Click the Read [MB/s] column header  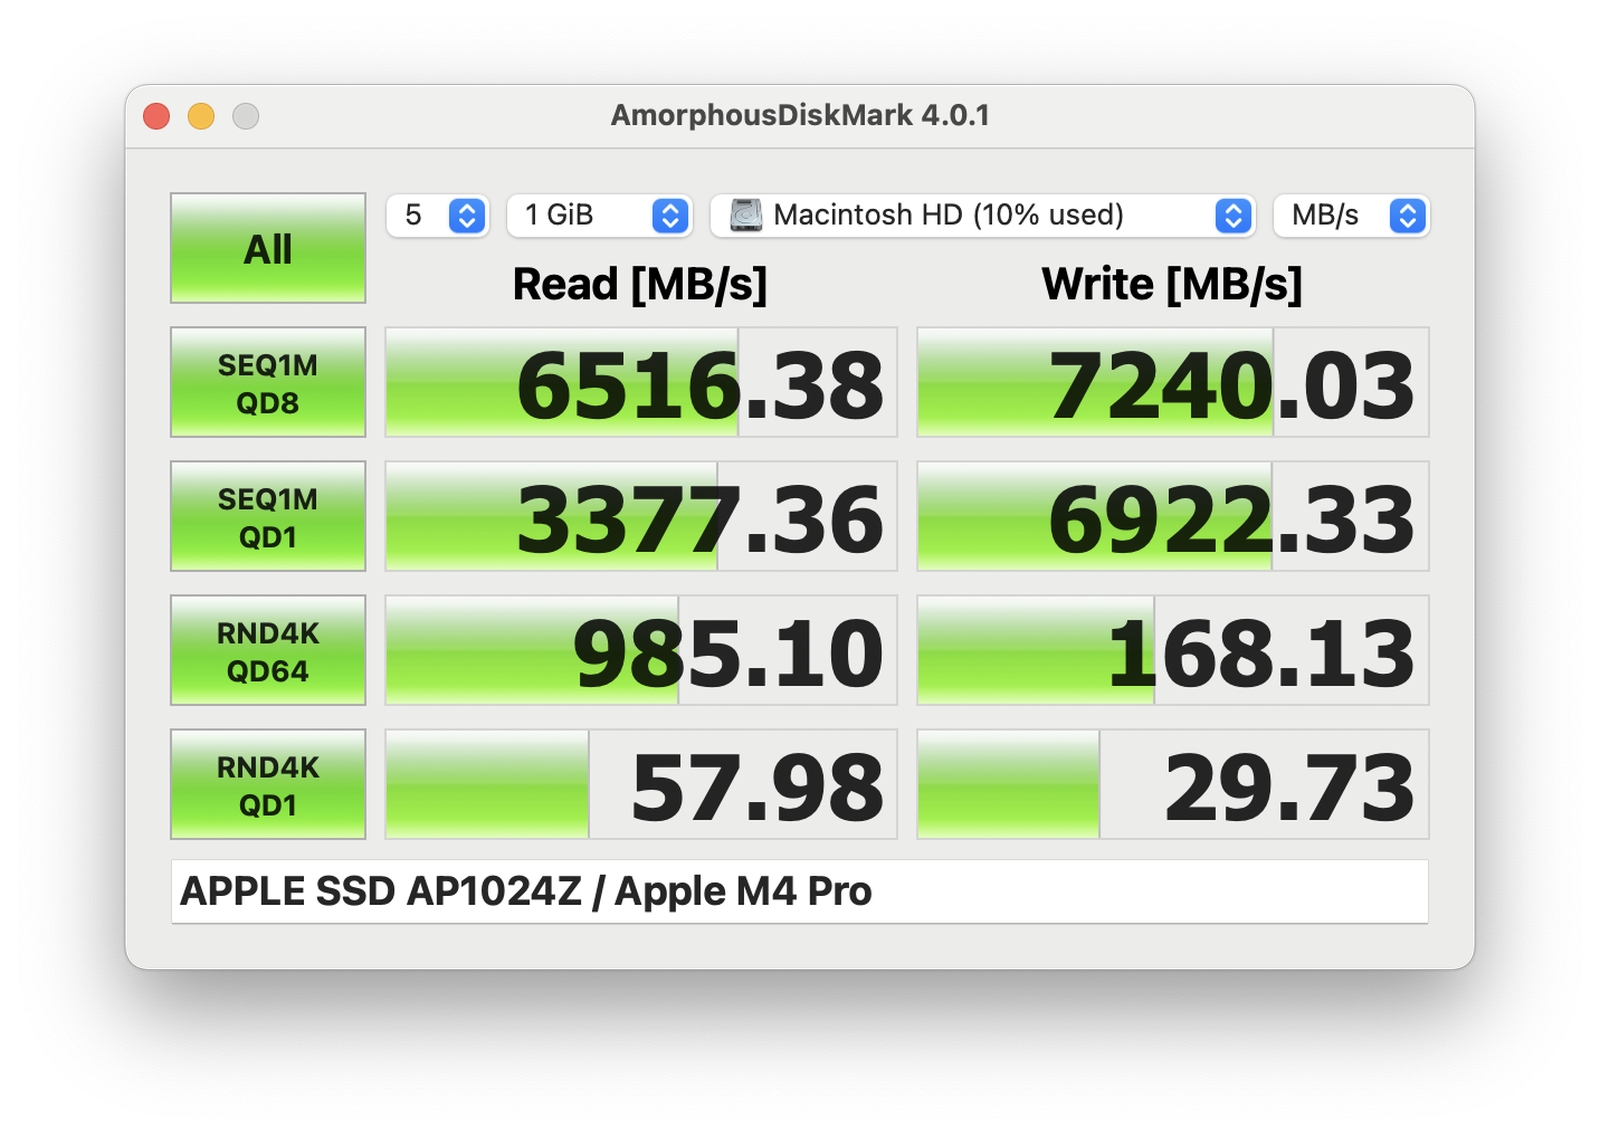pos(640,284)
